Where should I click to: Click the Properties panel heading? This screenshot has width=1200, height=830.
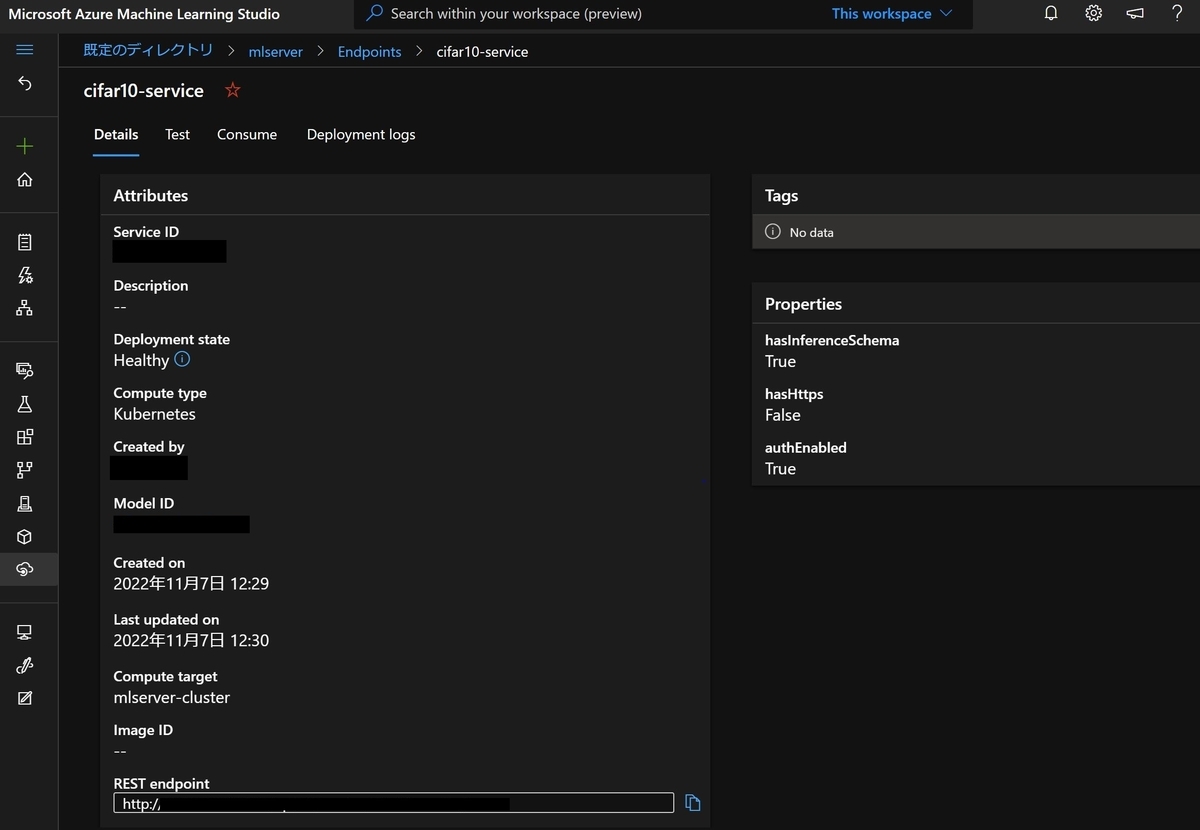coord(803,304)
